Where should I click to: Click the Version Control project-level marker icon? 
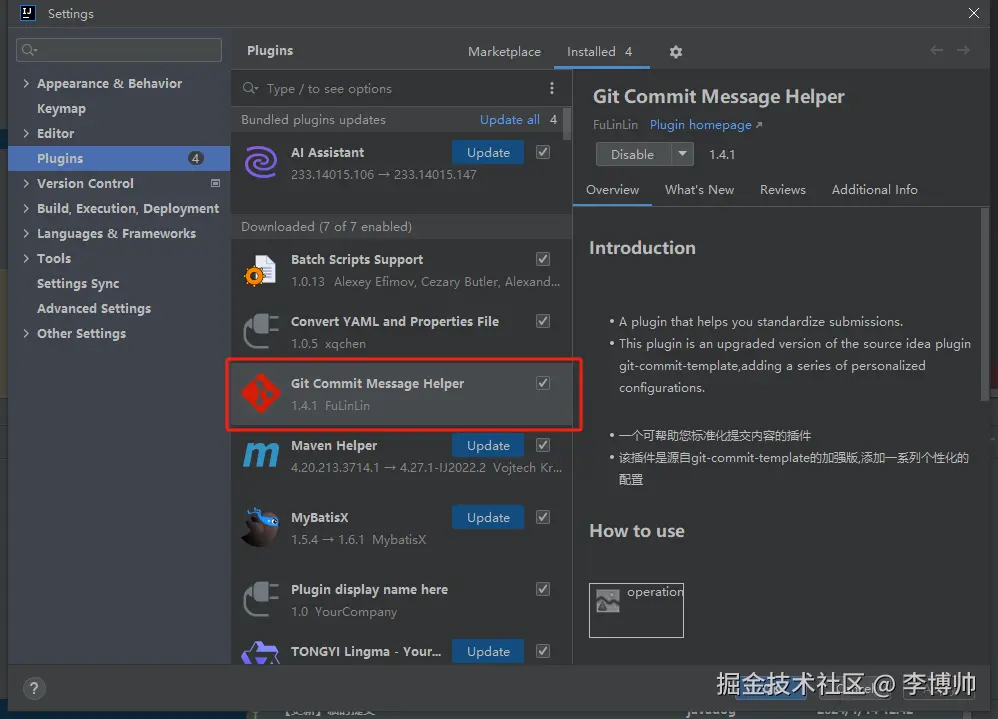[x=216, y=183]
